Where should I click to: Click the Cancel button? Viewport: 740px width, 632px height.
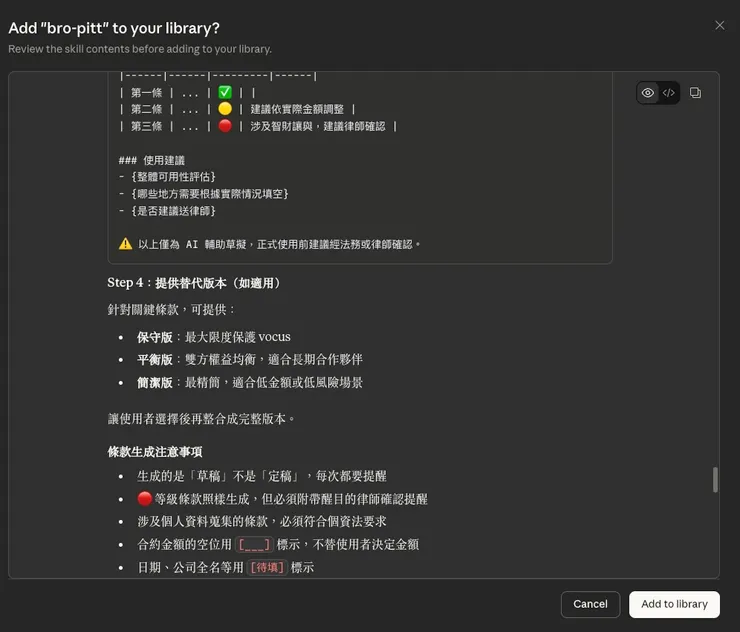point(590,604)
